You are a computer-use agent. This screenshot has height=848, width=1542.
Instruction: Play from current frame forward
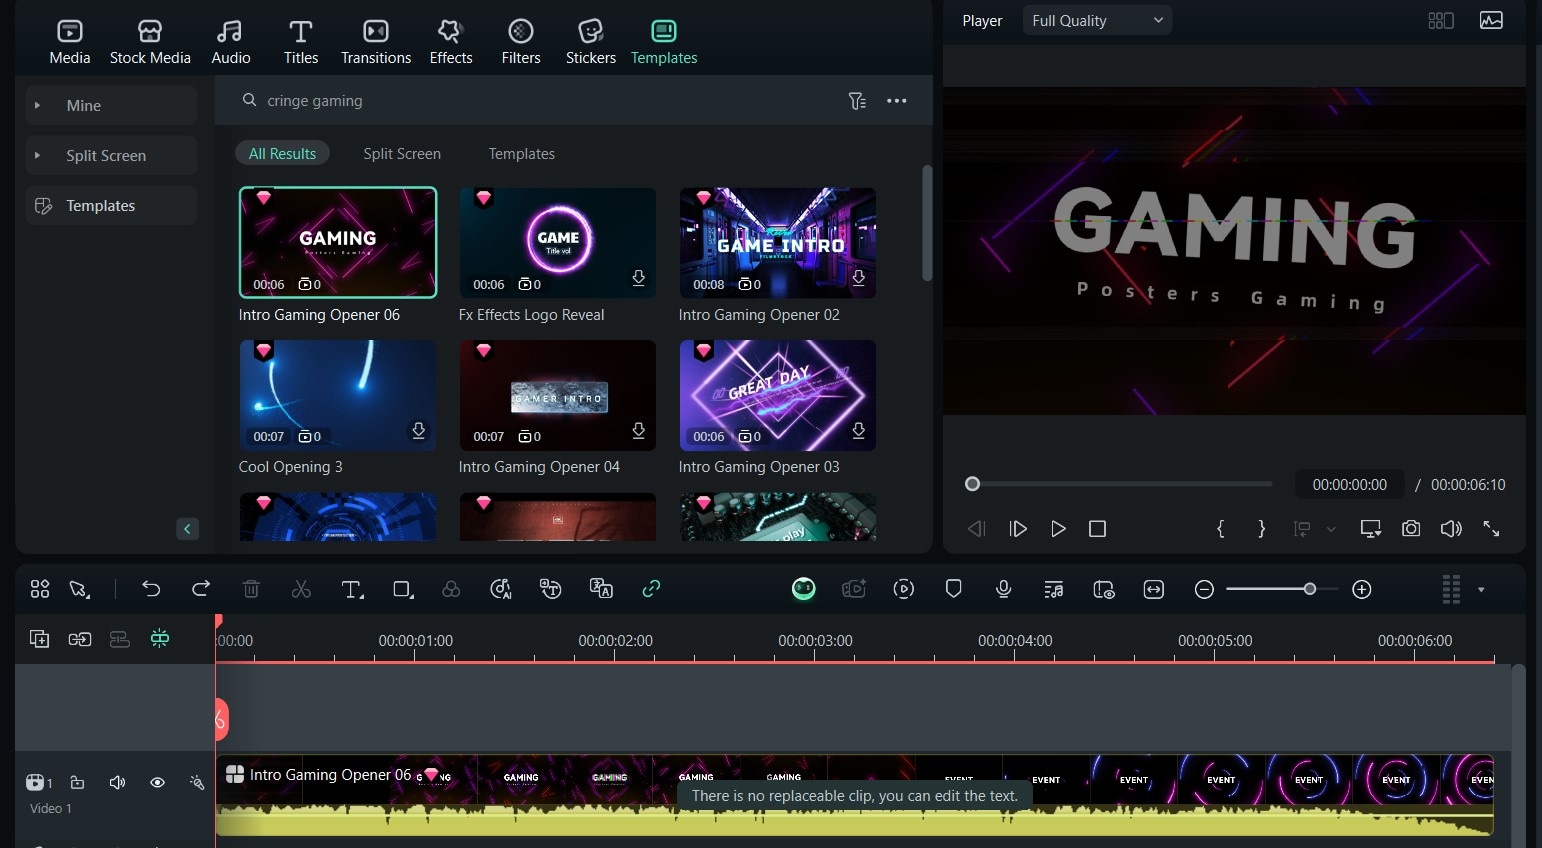coord(1018,529)
